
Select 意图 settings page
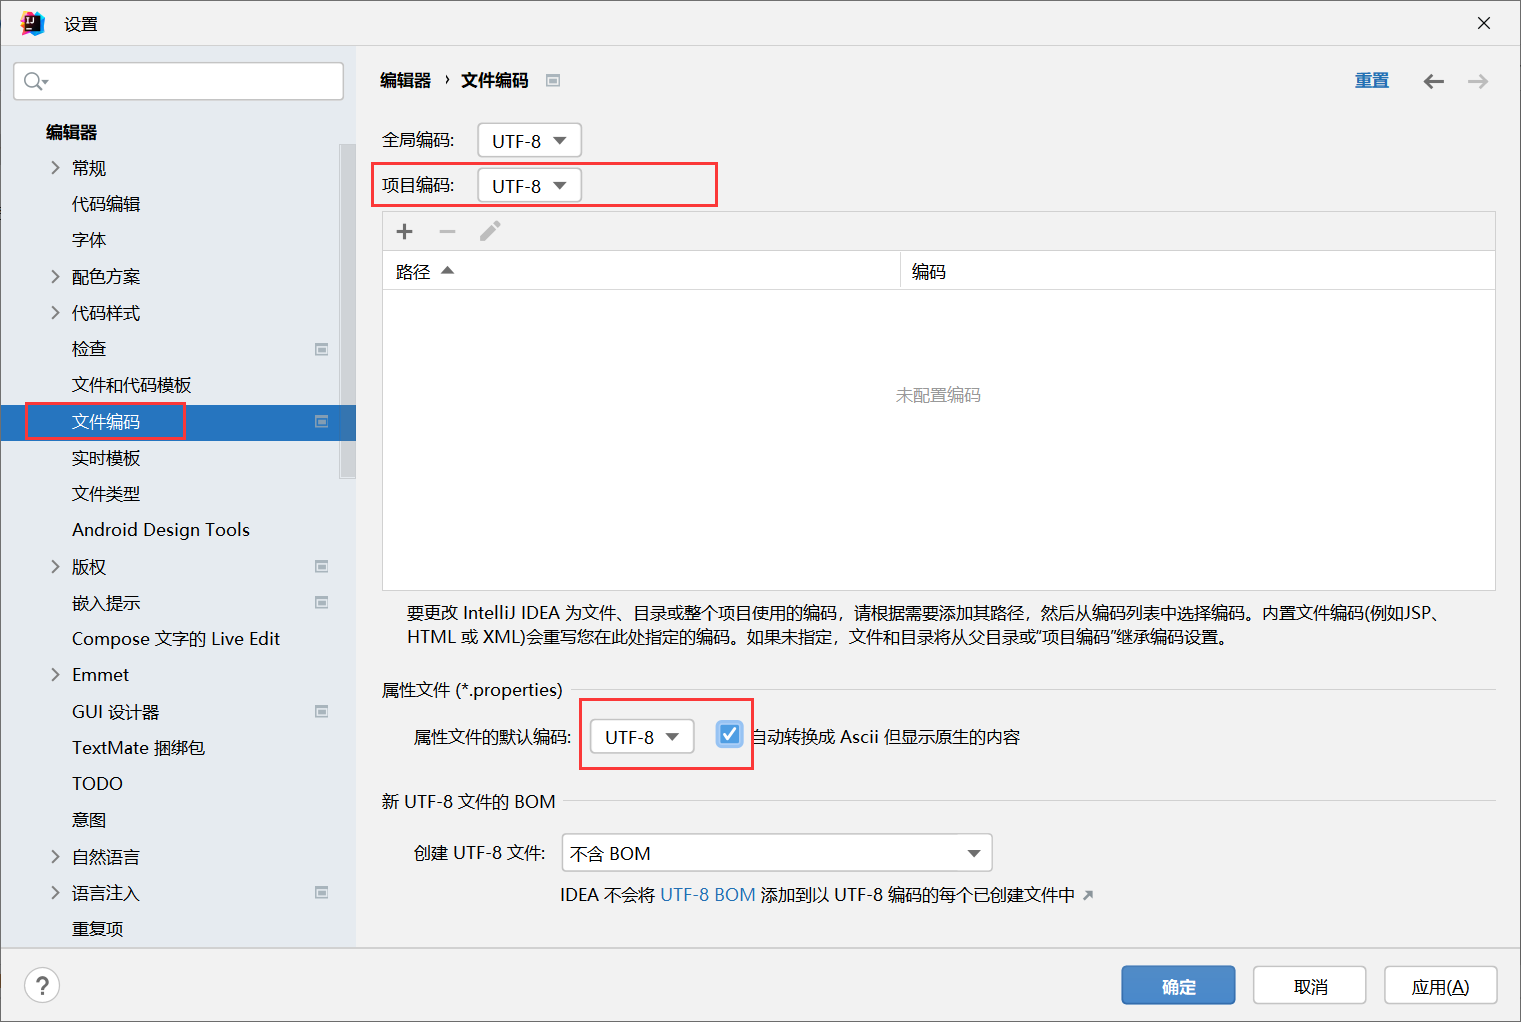89,820
